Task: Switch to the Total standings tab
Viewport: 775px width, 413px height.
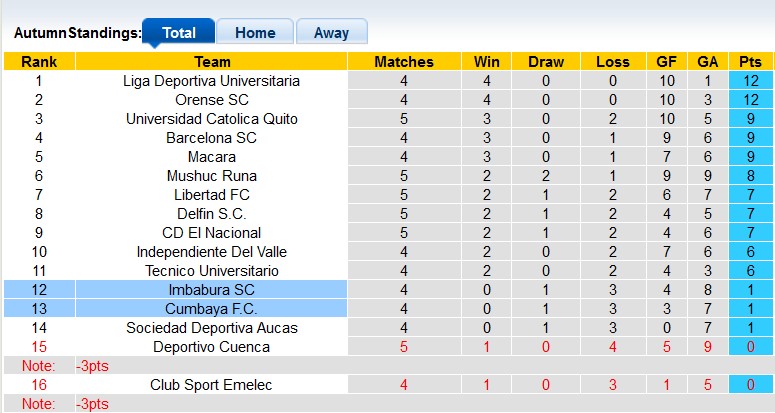Action: click(179, 32)
